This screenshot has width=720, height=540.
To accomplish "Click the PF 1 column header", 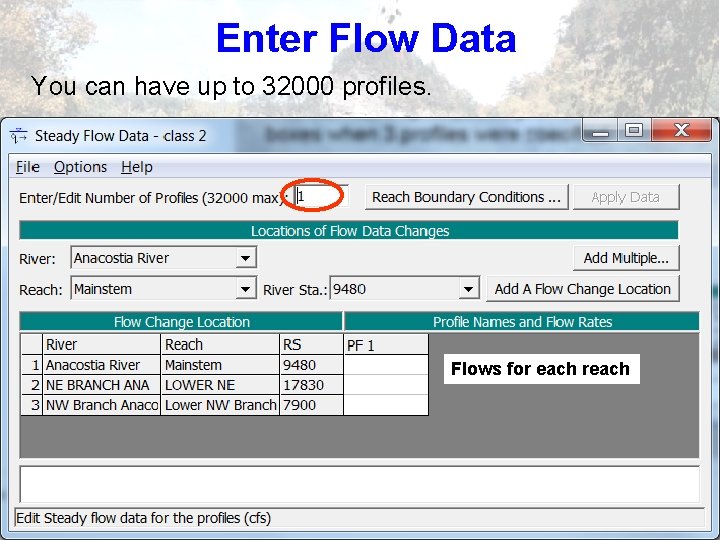I will [x=386, y=344].
